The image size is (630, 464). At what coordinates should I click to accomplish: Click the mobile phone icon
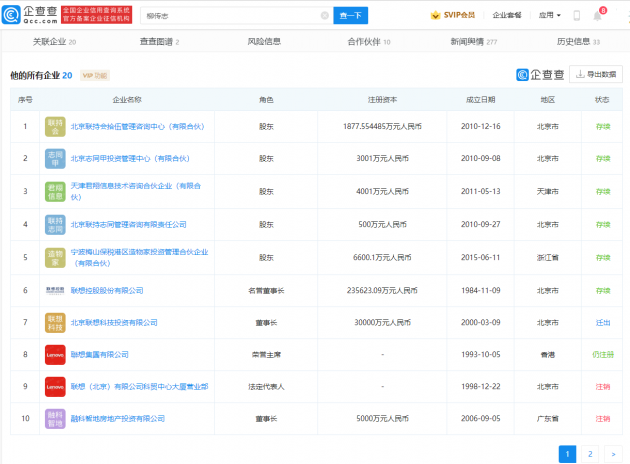[x=576, y=16]
